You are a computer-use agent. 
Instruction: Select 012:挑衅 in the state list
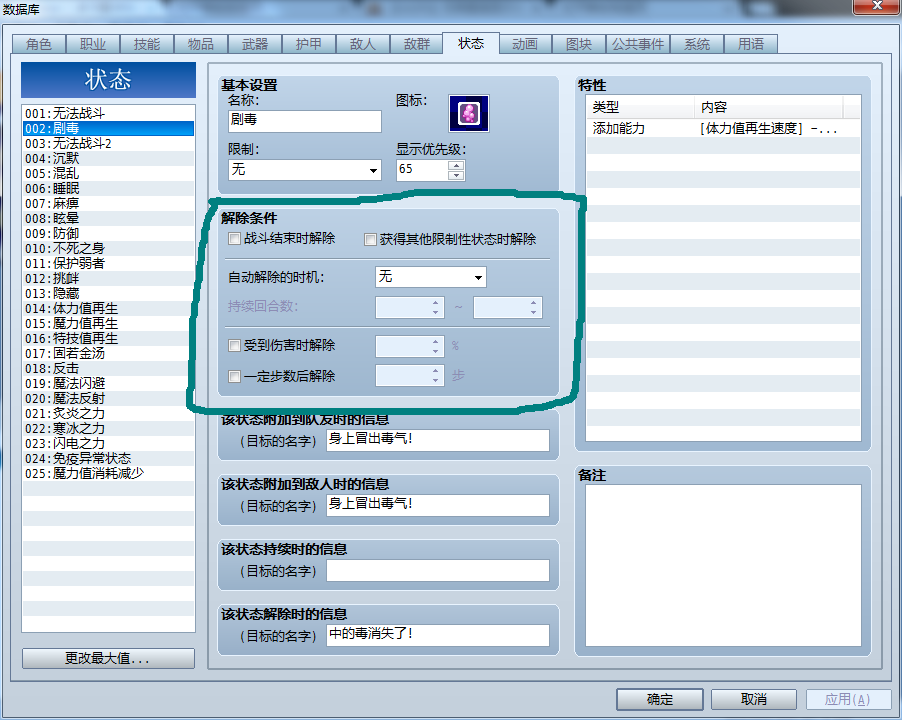[108, 278]
